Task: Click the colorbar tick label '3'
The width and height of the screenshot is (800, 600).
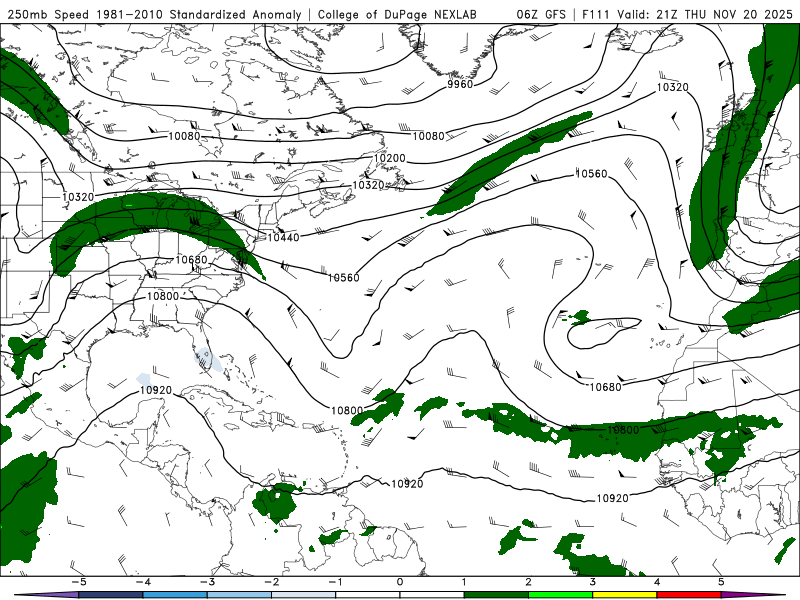Action: (592, 582)
